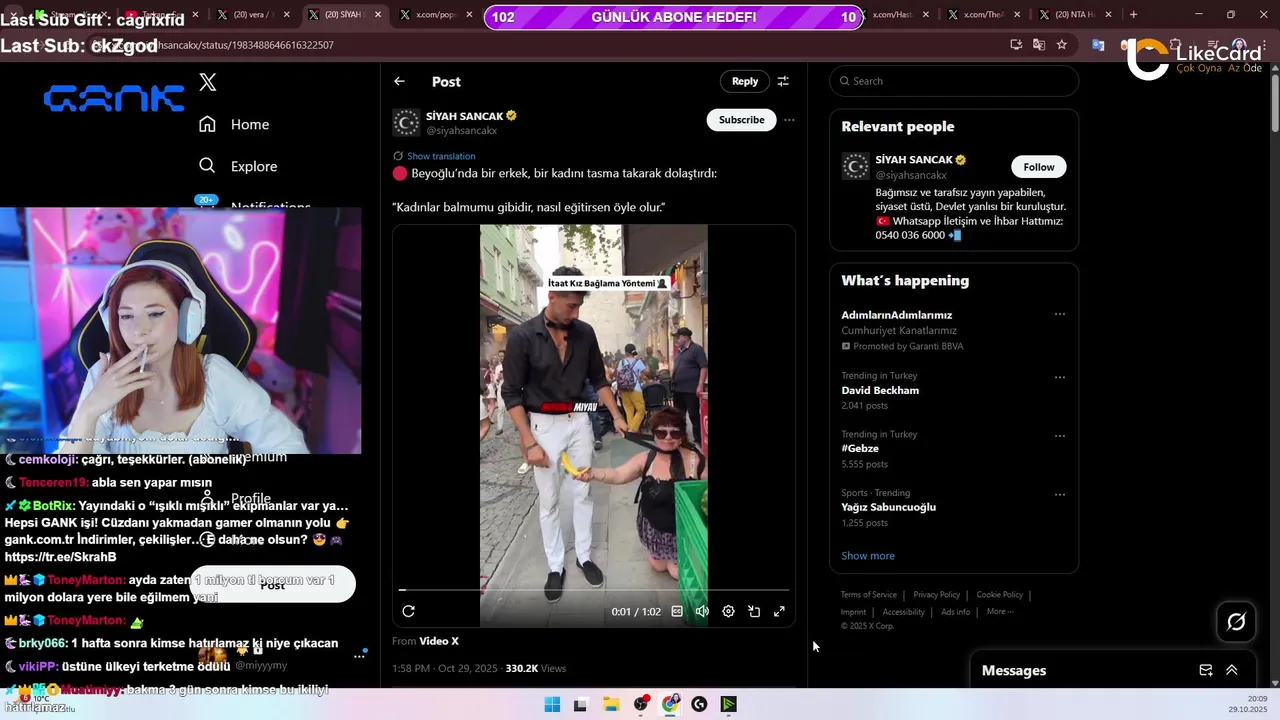Open the David Beckham trending topic
This screenshot has height=720, width=1280.
point(880,390)
